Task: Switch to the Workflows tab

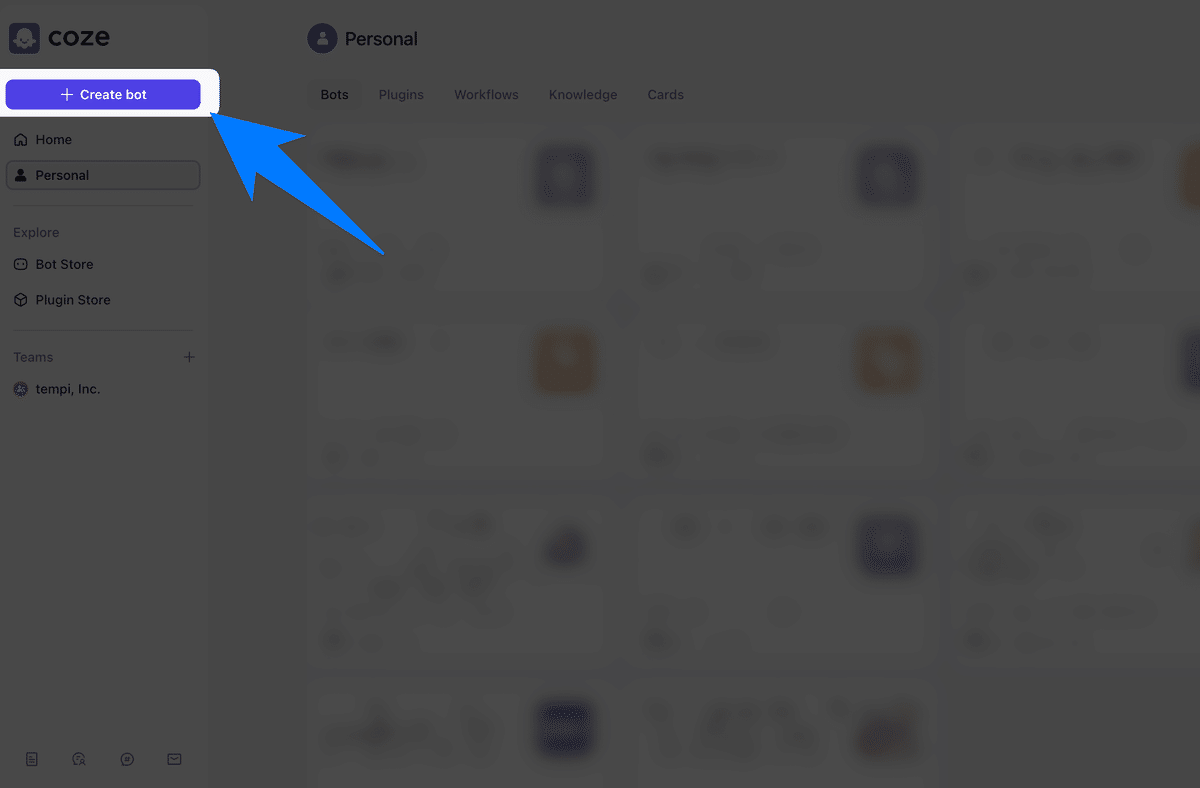Action: coord(486,95)
